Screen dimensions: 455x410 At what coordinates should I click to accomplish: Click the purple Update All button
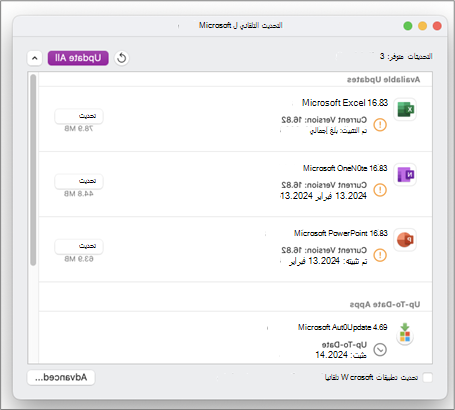click(78, 58)
